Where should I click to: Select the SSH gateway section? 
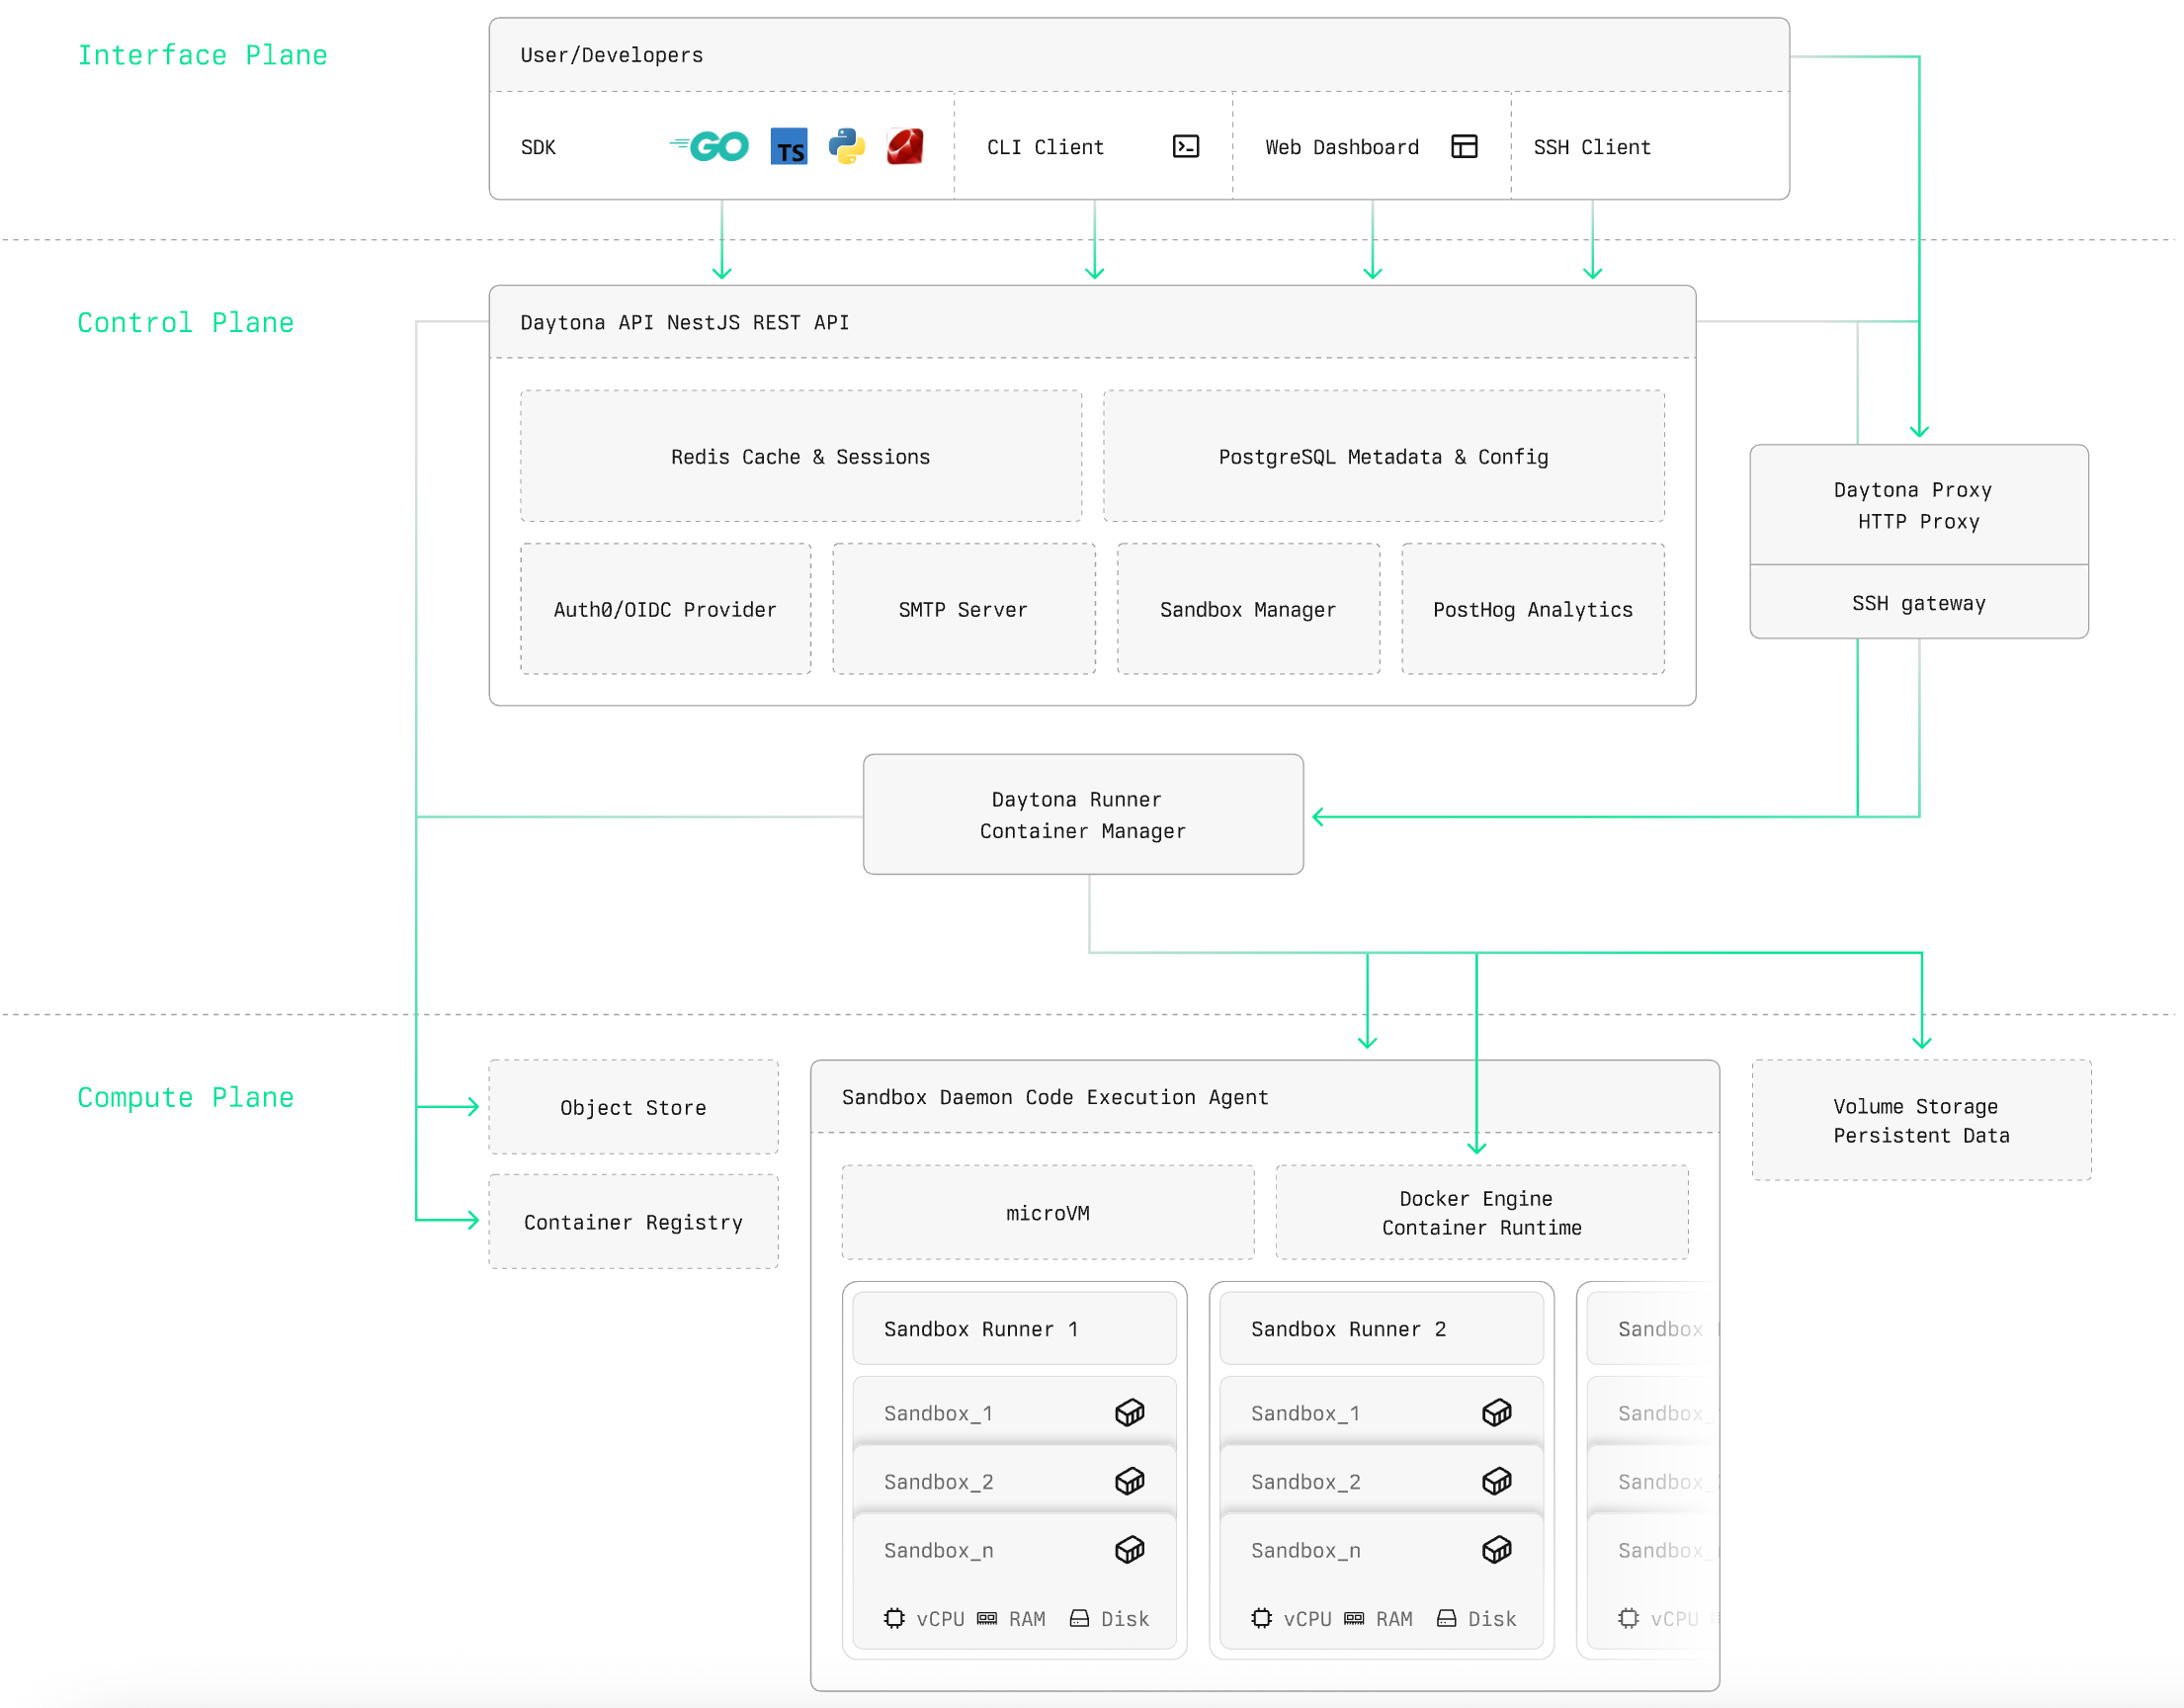click(x=1918, y=603)
